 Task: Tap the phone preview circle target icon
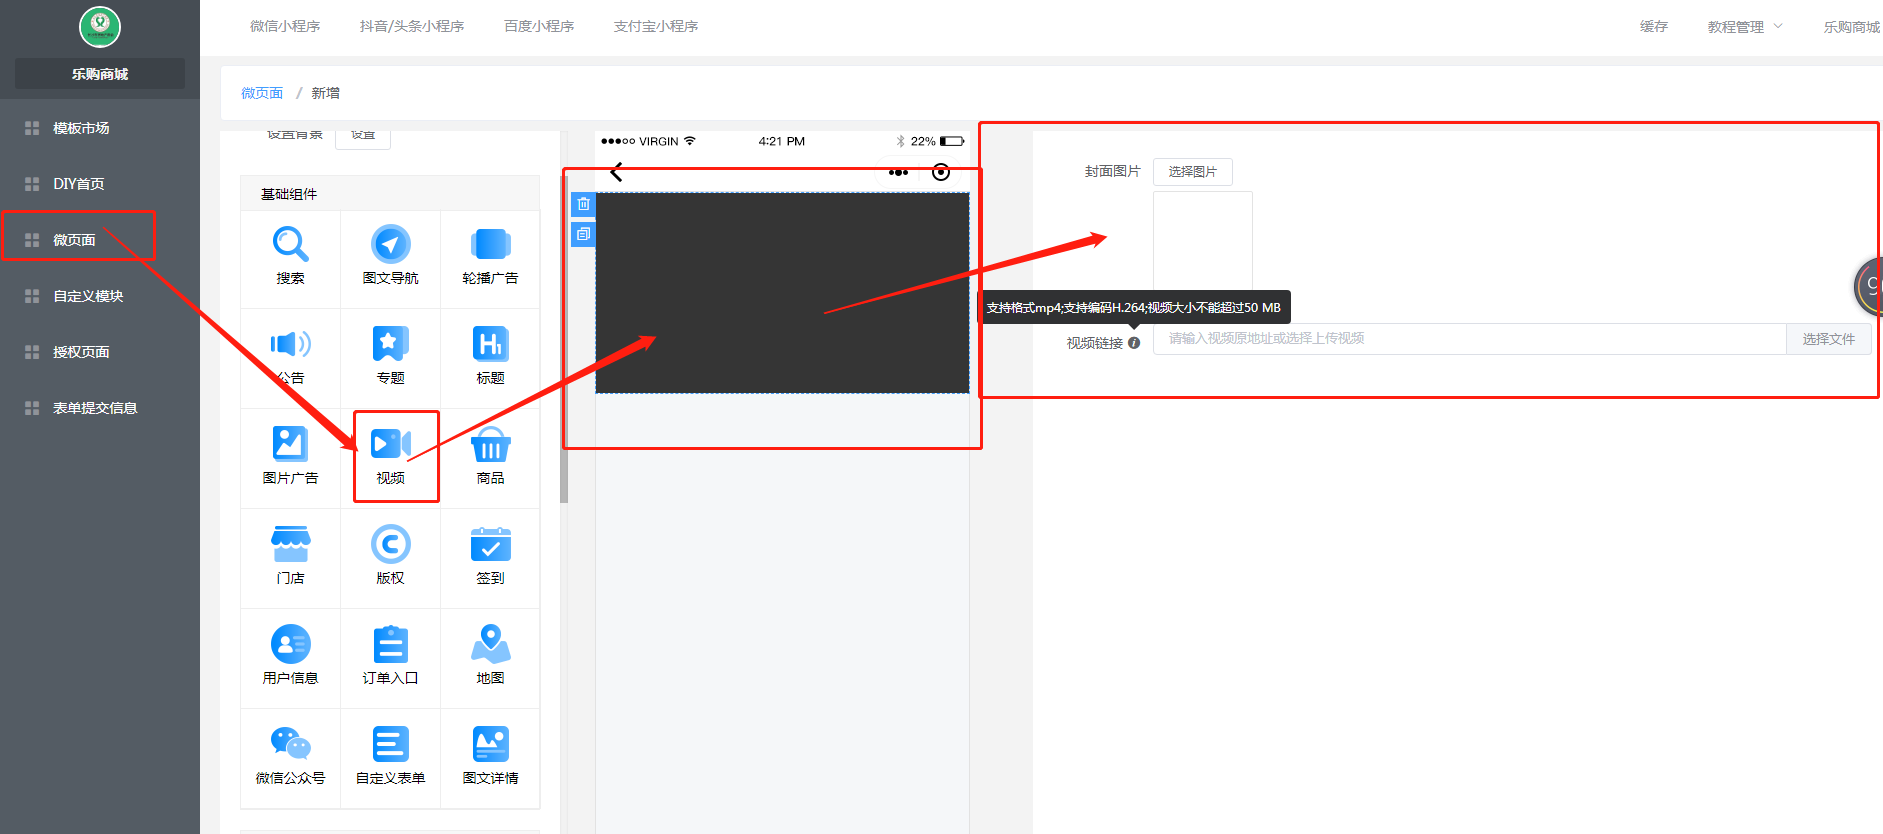point(941,172)
